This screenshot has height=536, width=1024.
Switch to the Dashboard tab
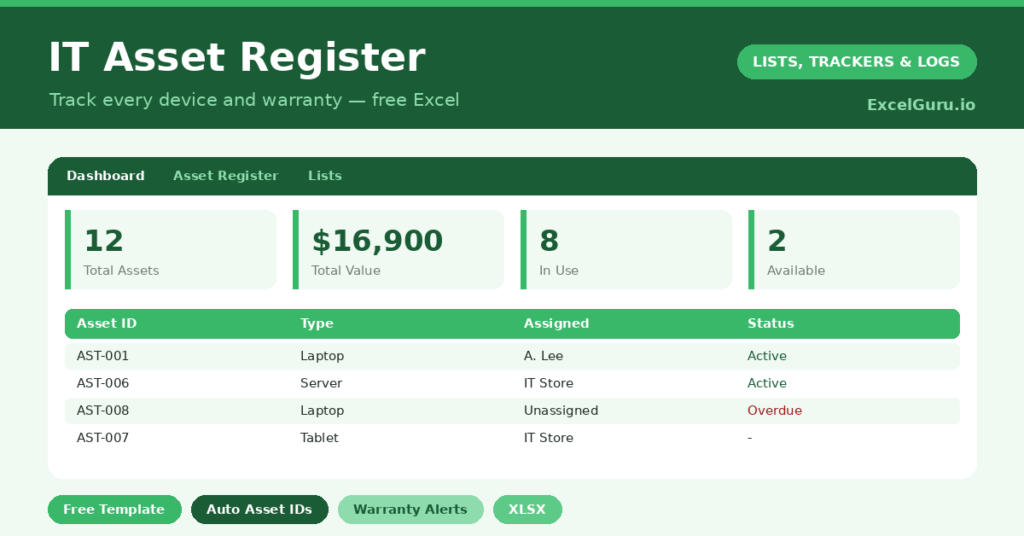pyautogui.click(x=105, y=176)
